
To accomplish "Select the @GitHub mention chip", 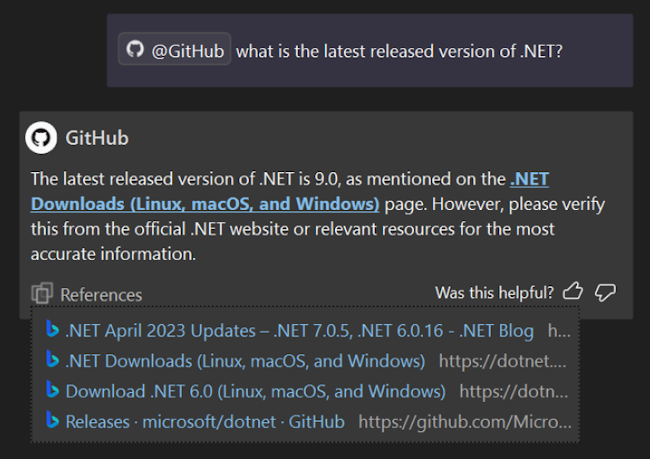I will click(x=174, y=49).
